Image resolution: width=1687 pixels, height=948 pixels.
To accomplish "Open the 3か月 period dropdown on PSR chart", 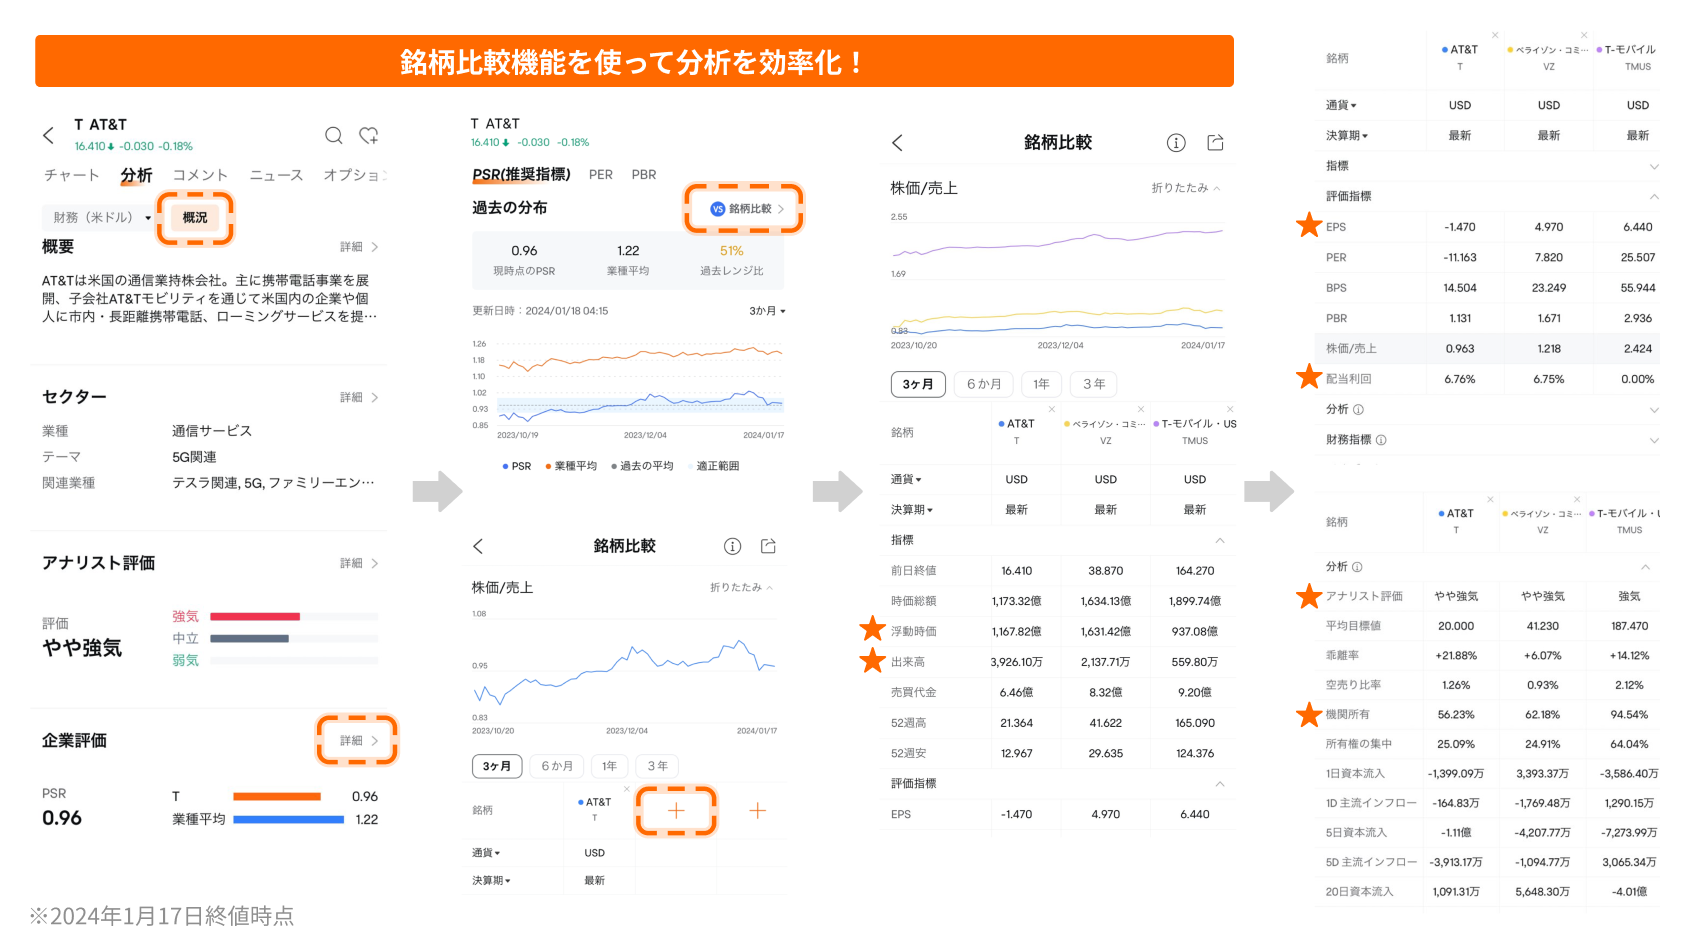I will 767,311.
